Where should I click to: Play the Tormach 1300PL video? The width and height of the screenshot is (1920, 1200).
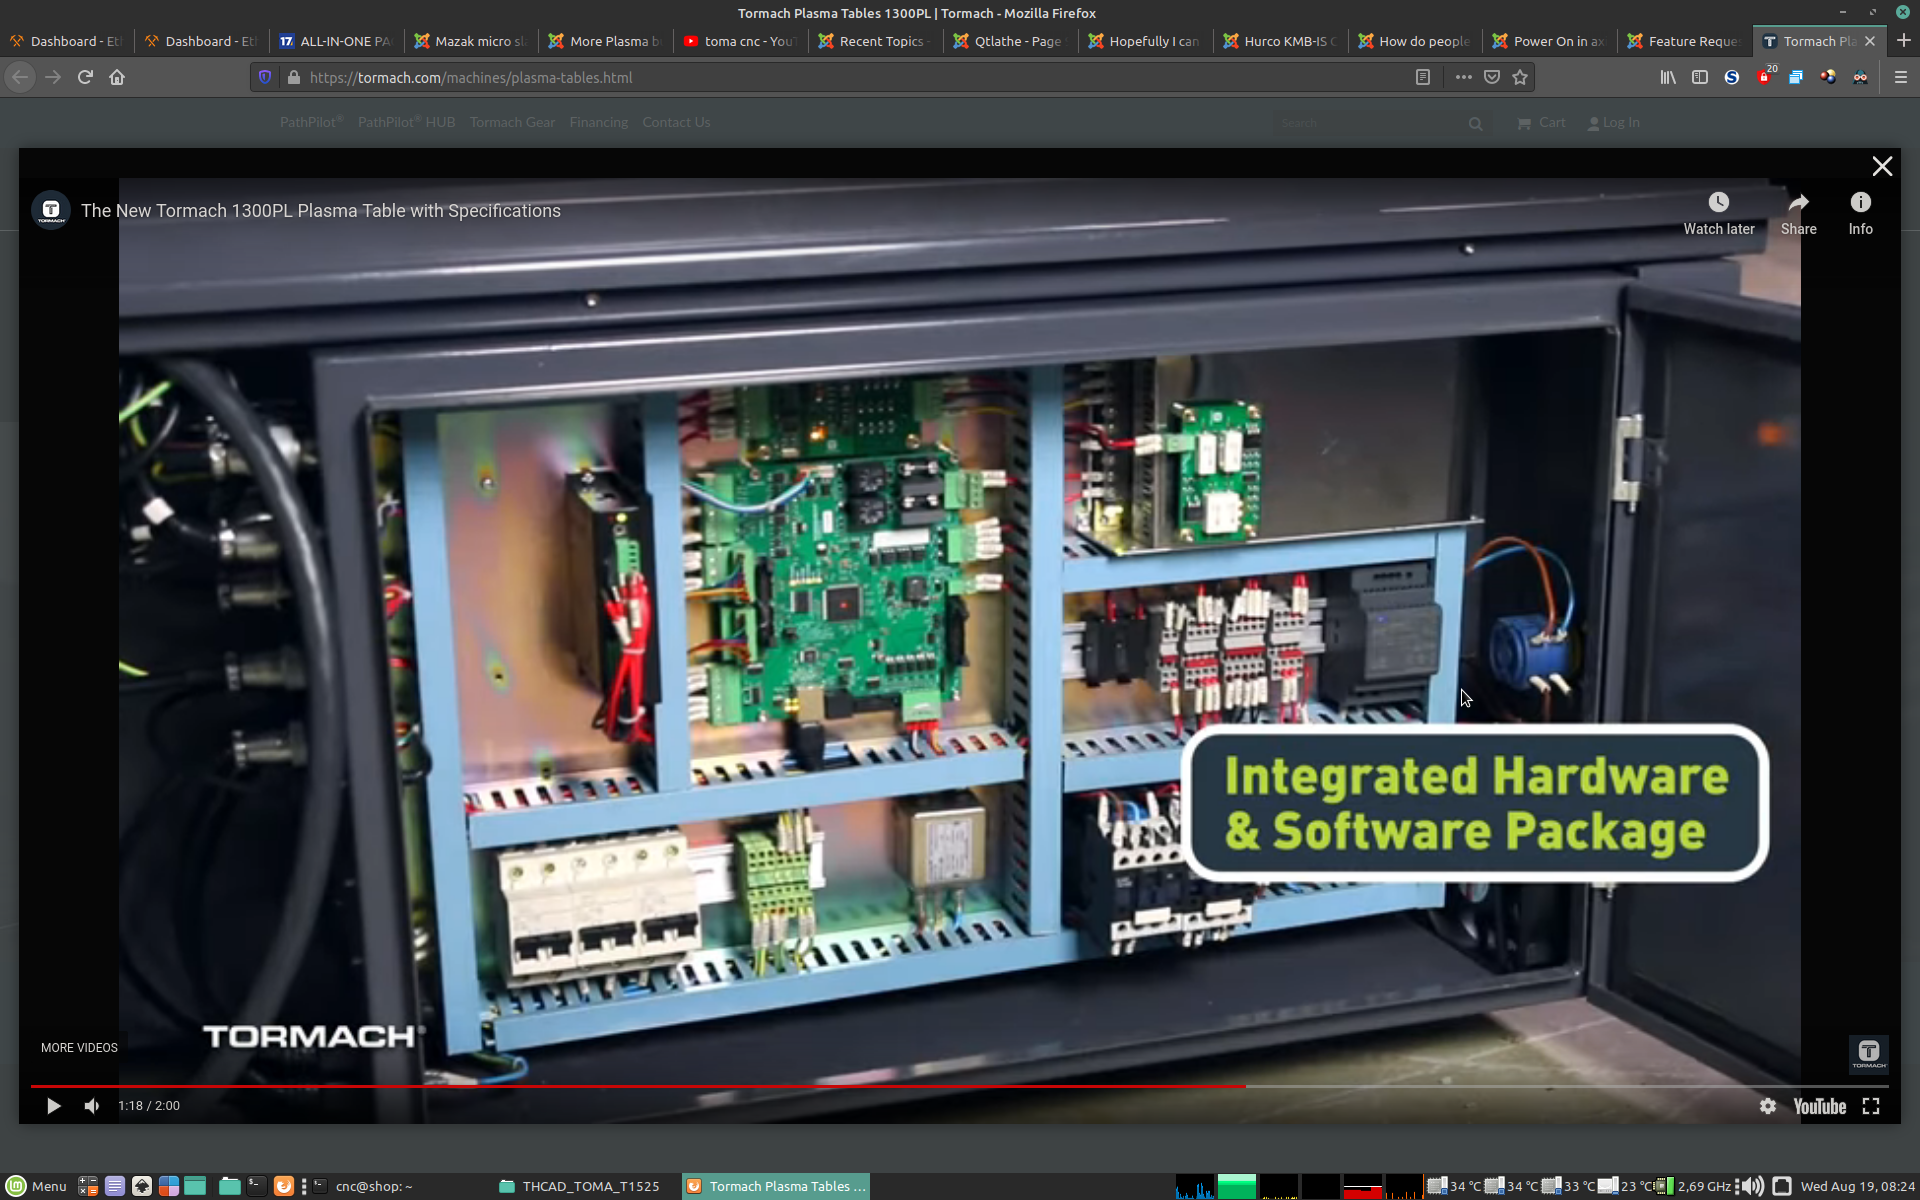click(x=54, y=1106)
